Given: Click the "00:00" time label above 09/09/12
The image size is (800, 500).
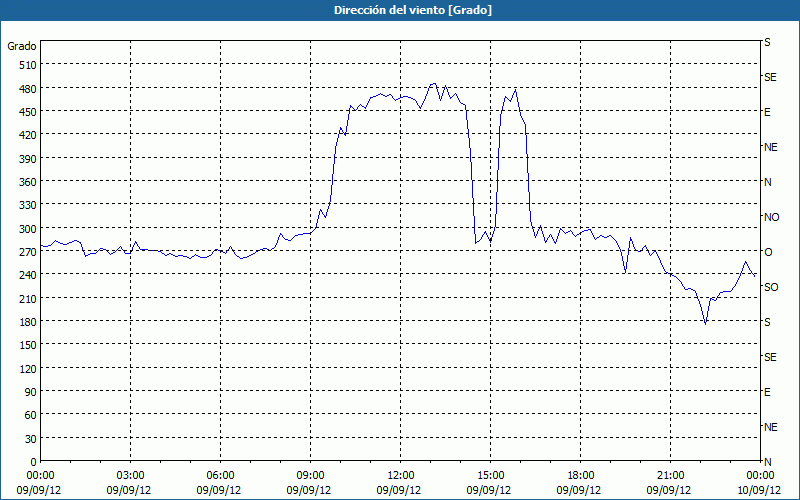Looking at the screenshot, I should coord(40,476).
